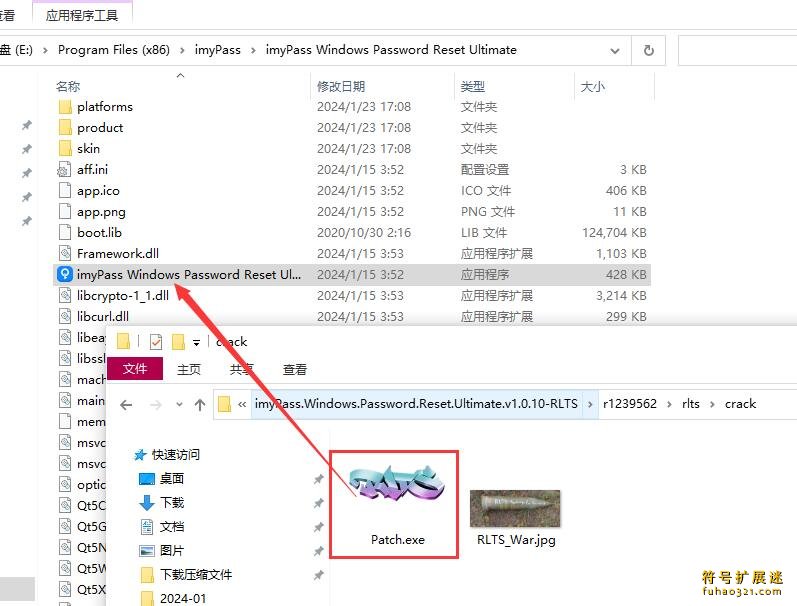Click properties checkmark icon in crack title bar
Viewport: 797px width, 606px height.
(x=156, y=342)
